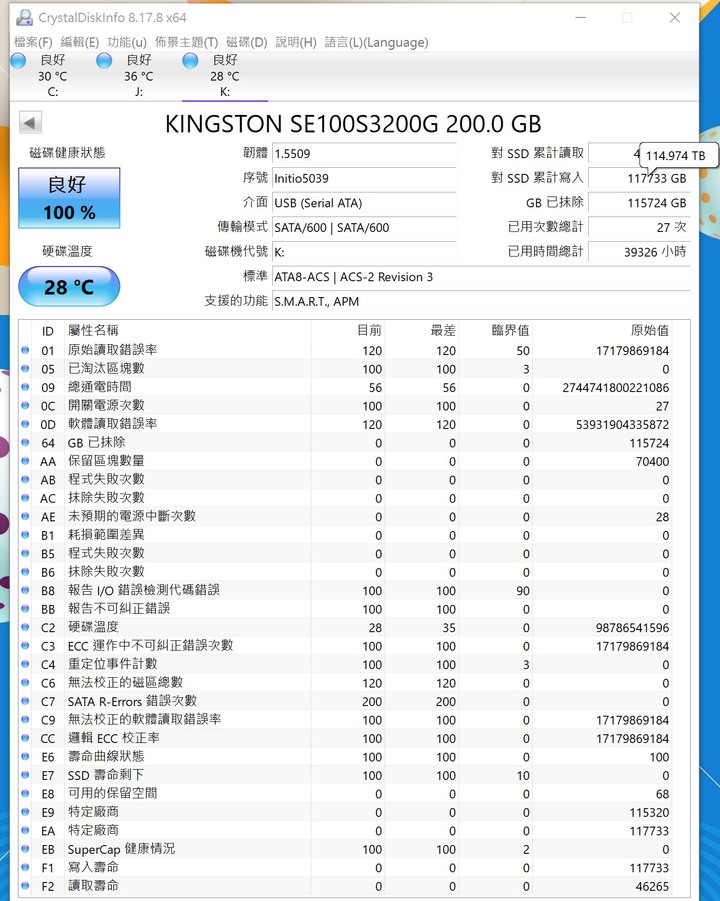Click status dot for attribute AE row

25,516
